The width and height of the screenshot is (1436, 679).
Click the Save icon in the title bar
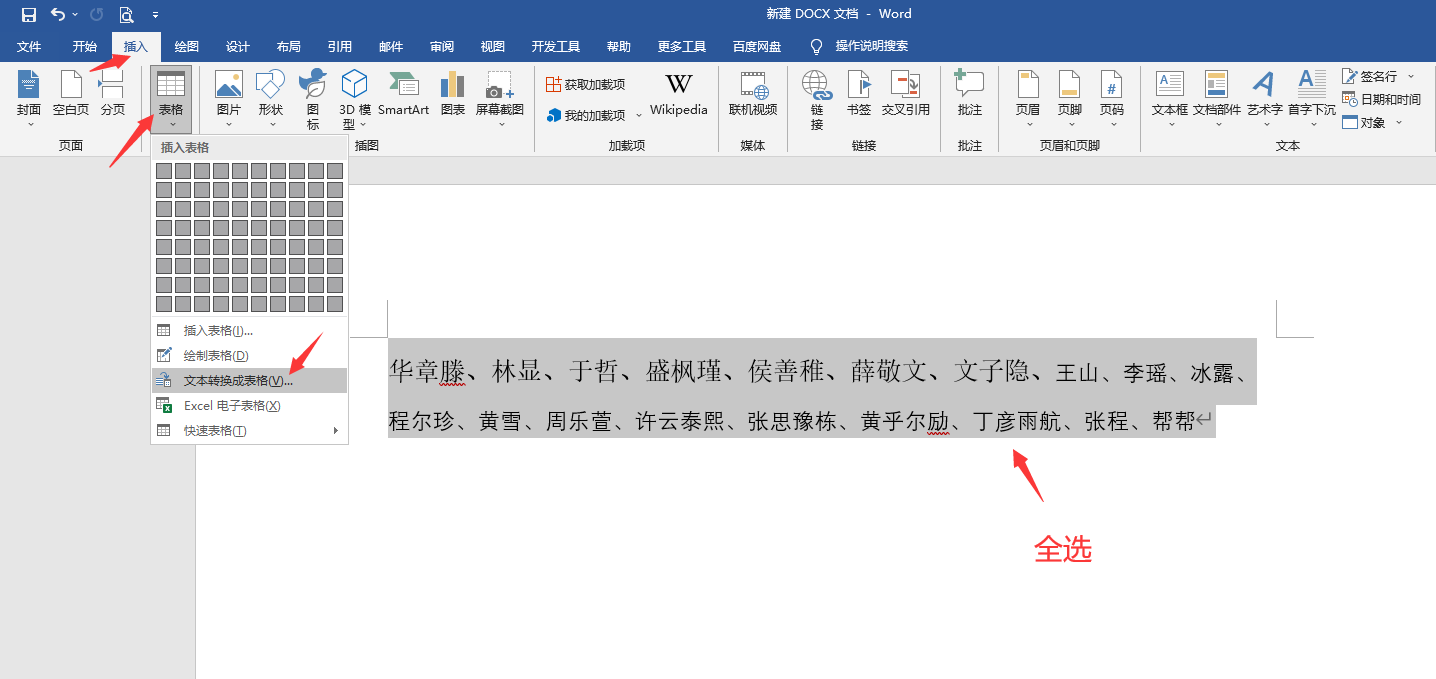[29, 14]
